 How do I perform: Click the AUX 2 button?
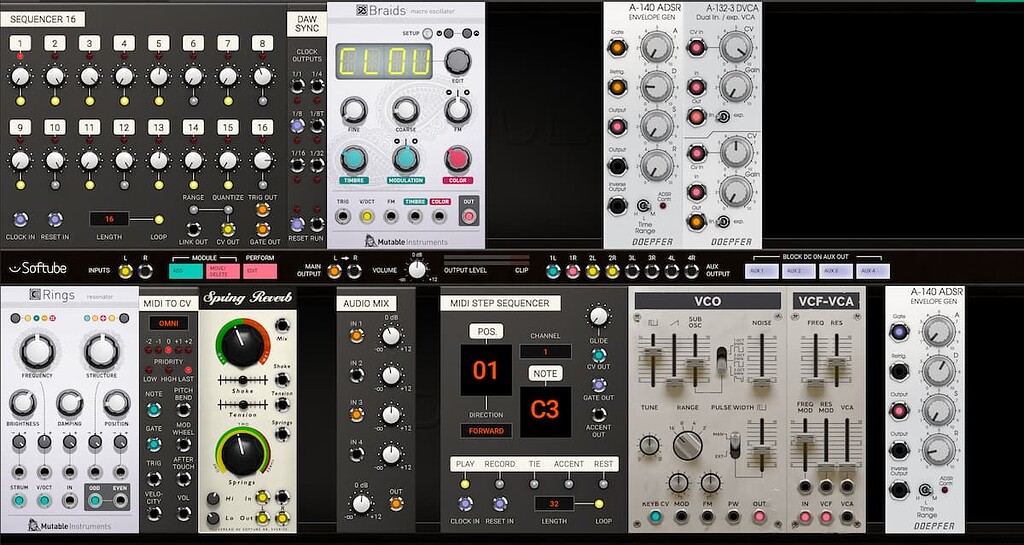(798, 270)
